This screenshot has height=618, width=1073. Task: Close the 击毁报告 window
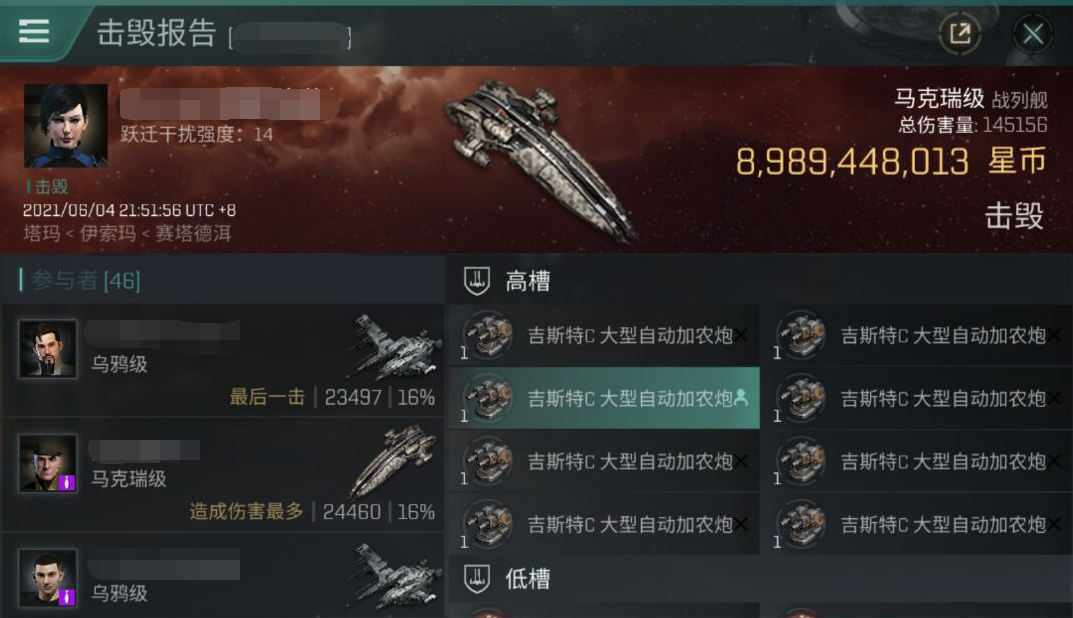tap(1033, 33)
